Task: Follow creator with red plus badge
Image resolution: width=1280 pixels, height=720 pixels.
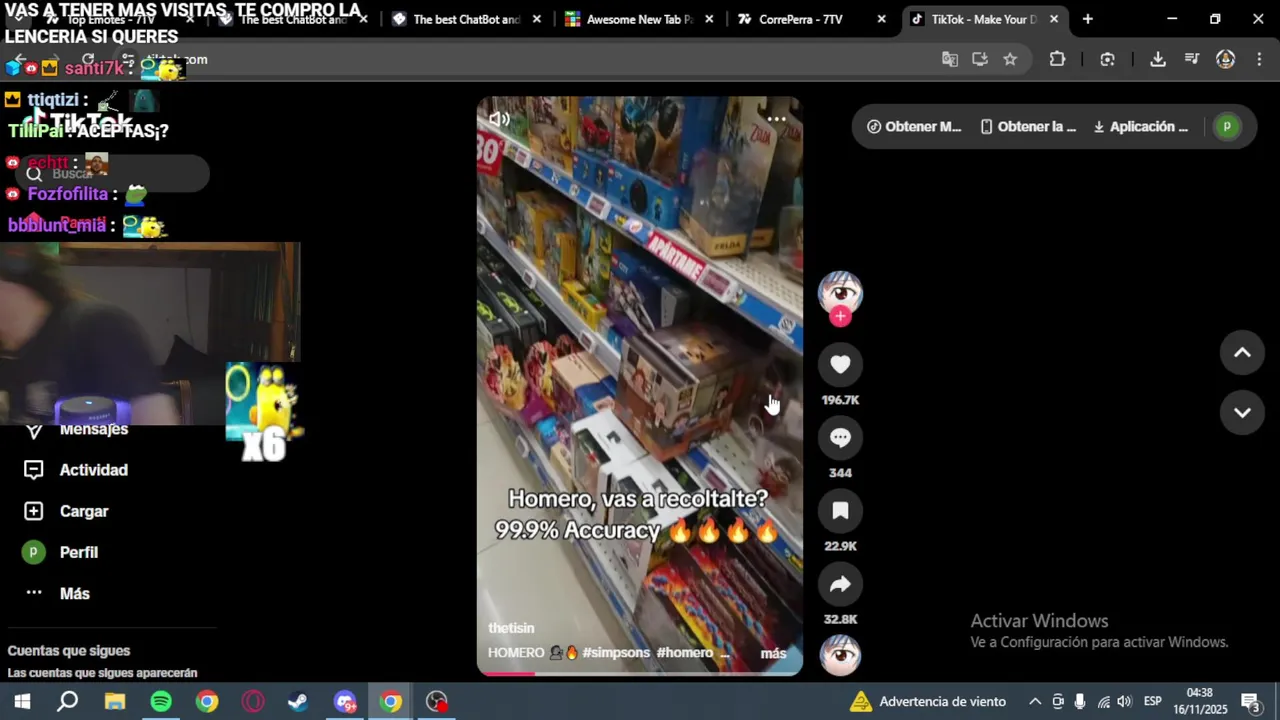Action: 840,316
